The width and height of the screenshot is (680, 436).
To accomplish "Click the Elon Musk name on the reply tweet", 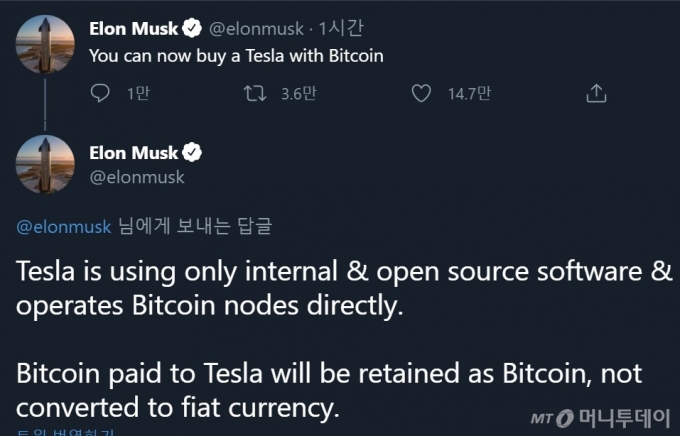I will coord(134,153).
